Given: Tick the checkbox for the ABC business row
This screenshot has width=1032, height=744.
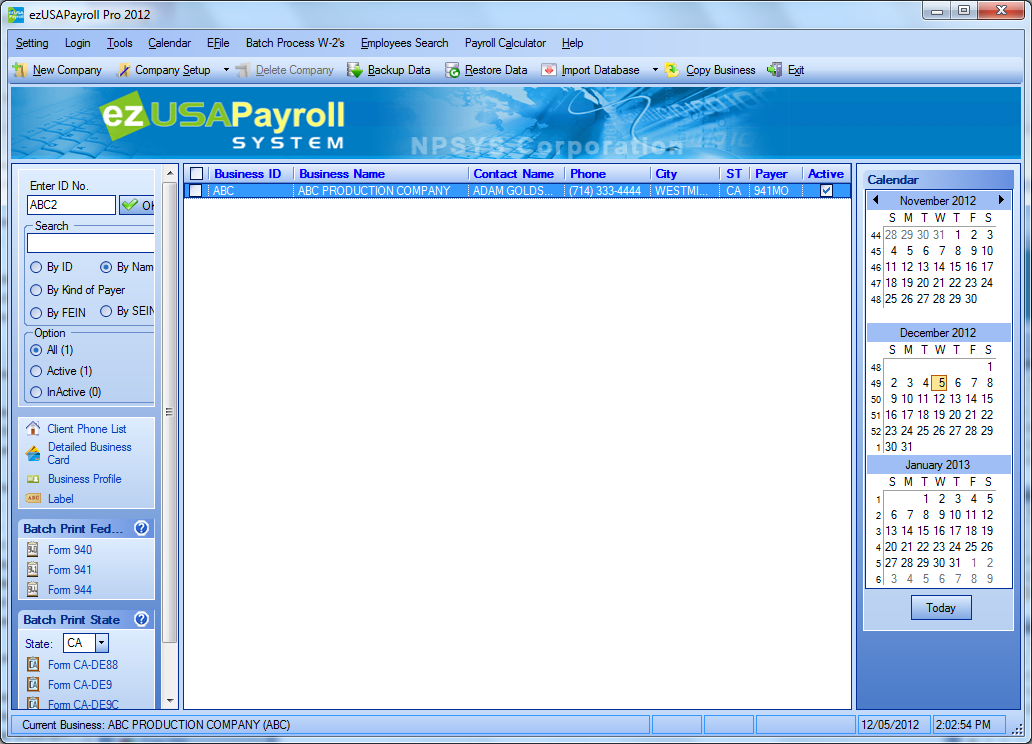Looking at the screenshot, I should tap(196, 190).
